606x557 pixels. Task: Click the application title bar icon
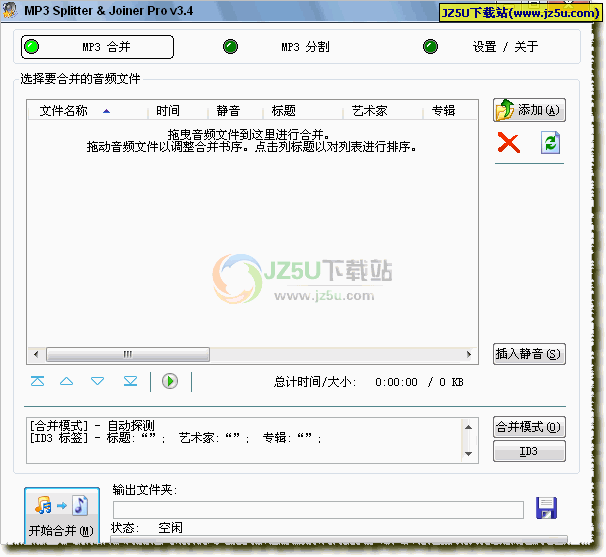coord(10,10)
